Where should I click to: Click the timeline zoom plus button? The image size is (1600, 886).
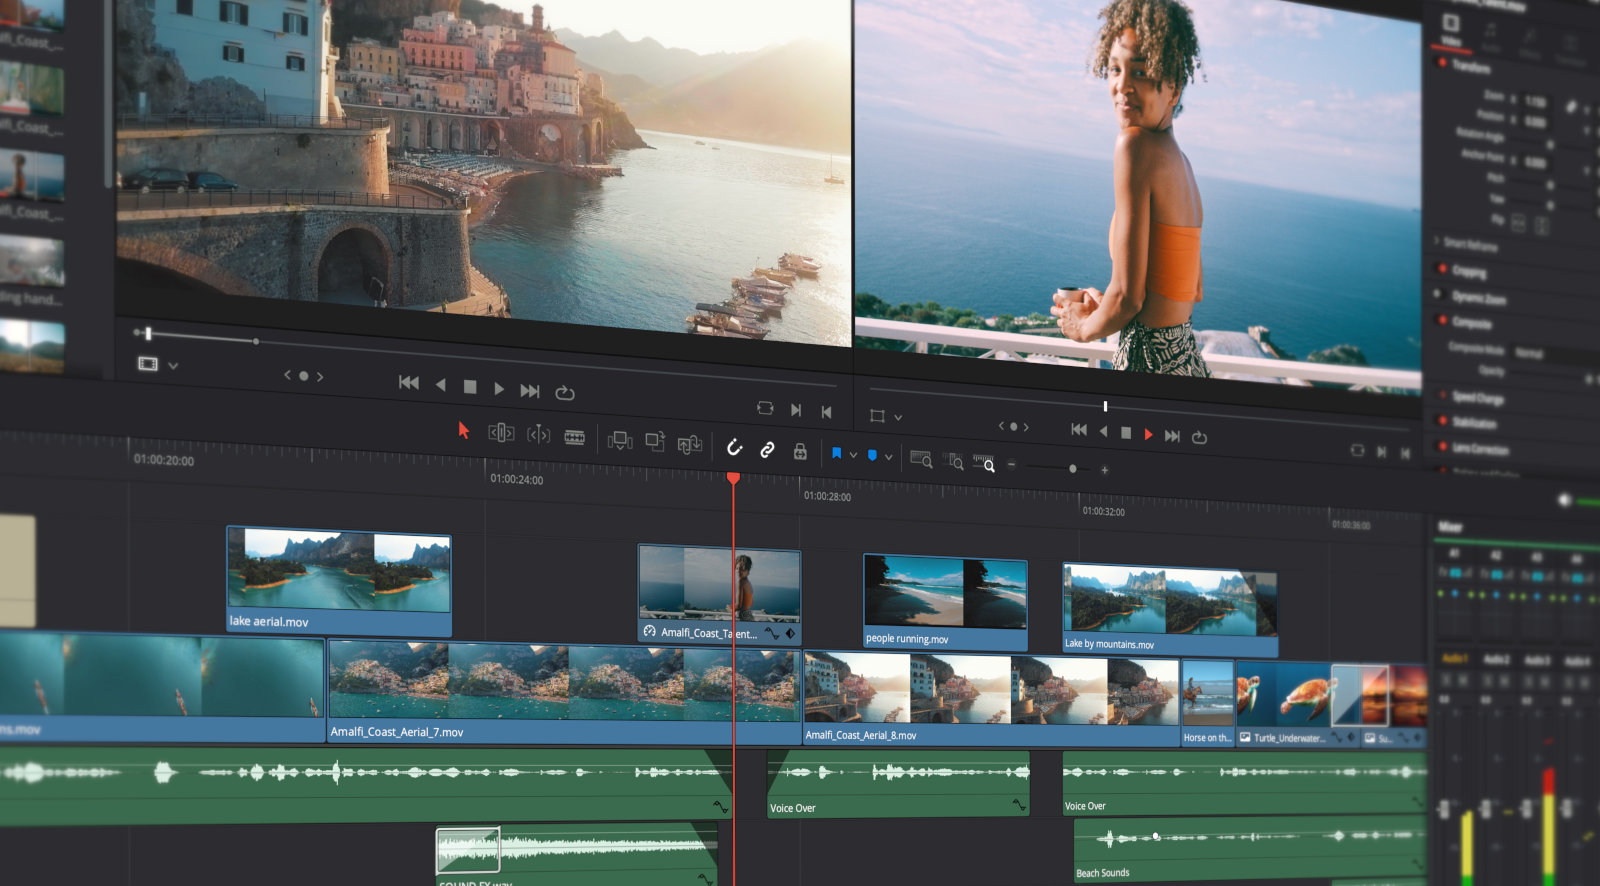(x=1104, y=470)
